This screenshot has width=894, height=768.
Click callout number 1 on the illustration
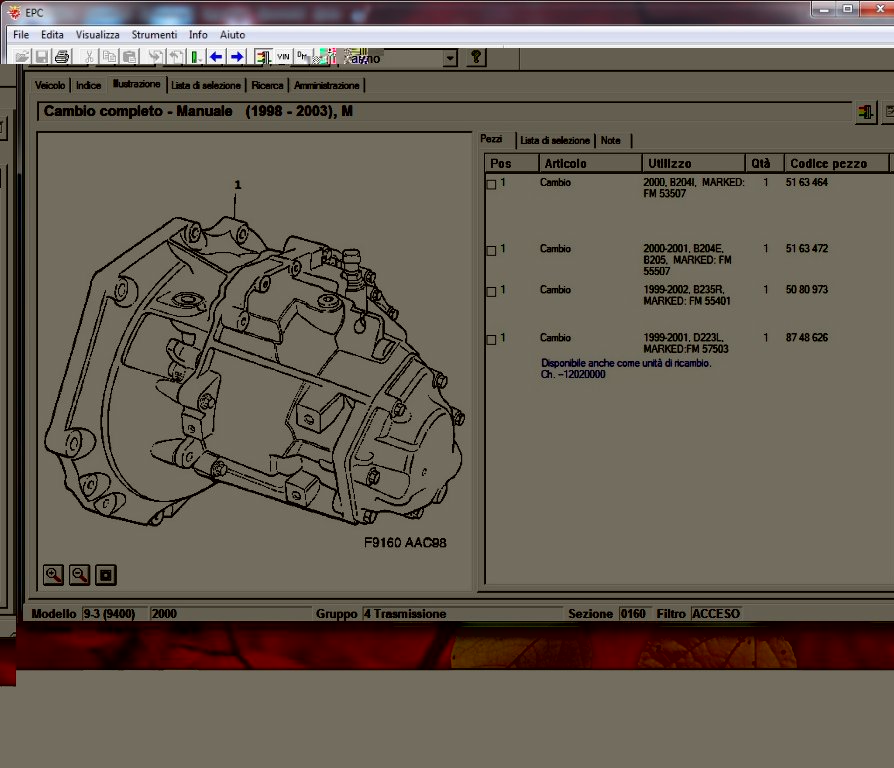pyautogui.click(x=238, y=185)
